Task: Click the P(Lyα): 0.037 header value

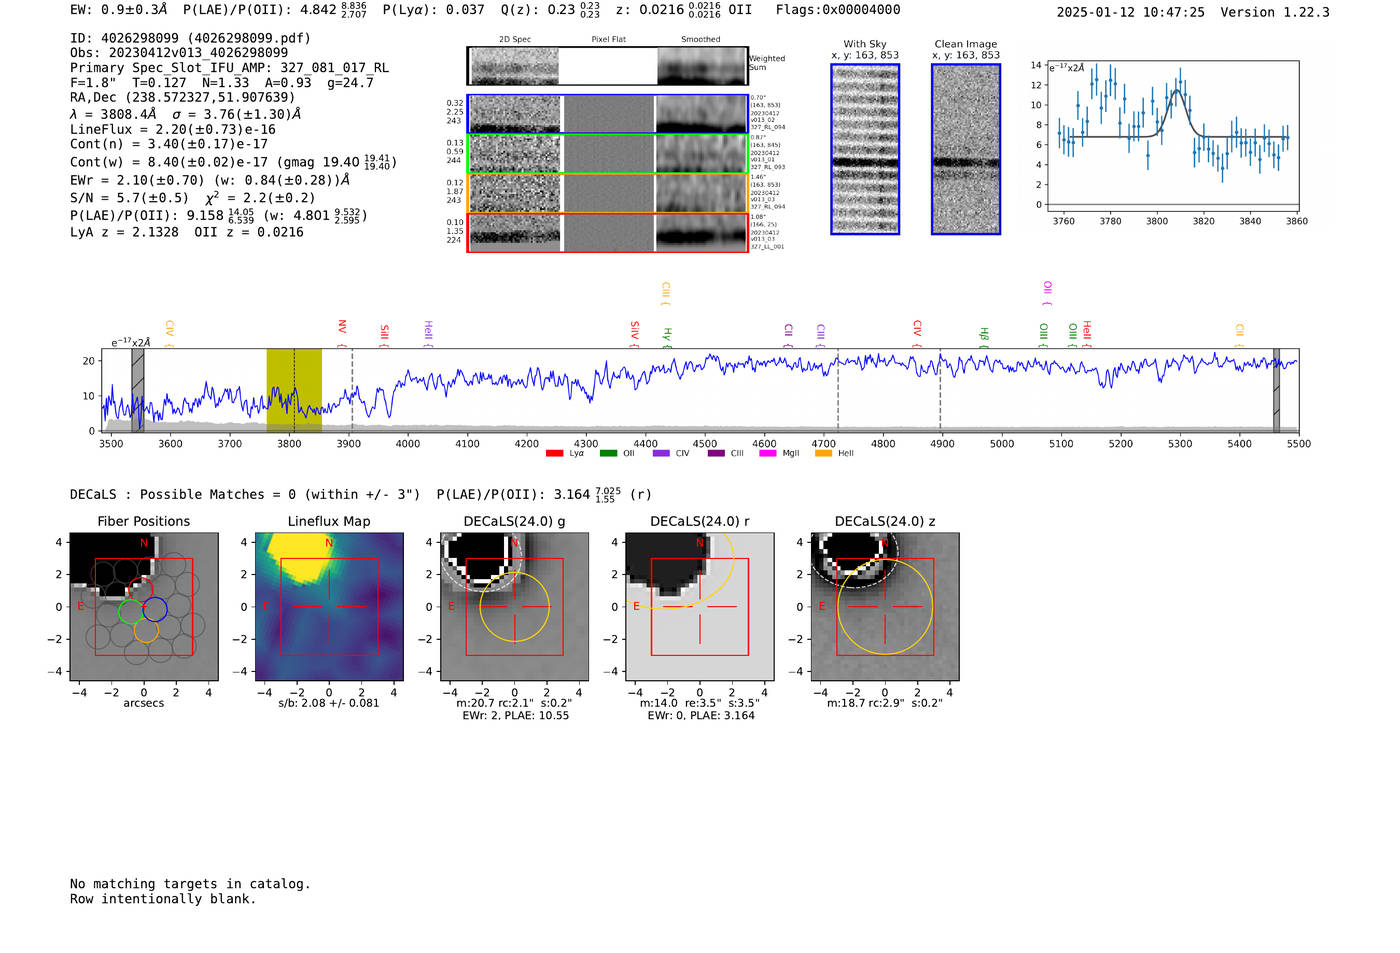Action: pos(433,10)
